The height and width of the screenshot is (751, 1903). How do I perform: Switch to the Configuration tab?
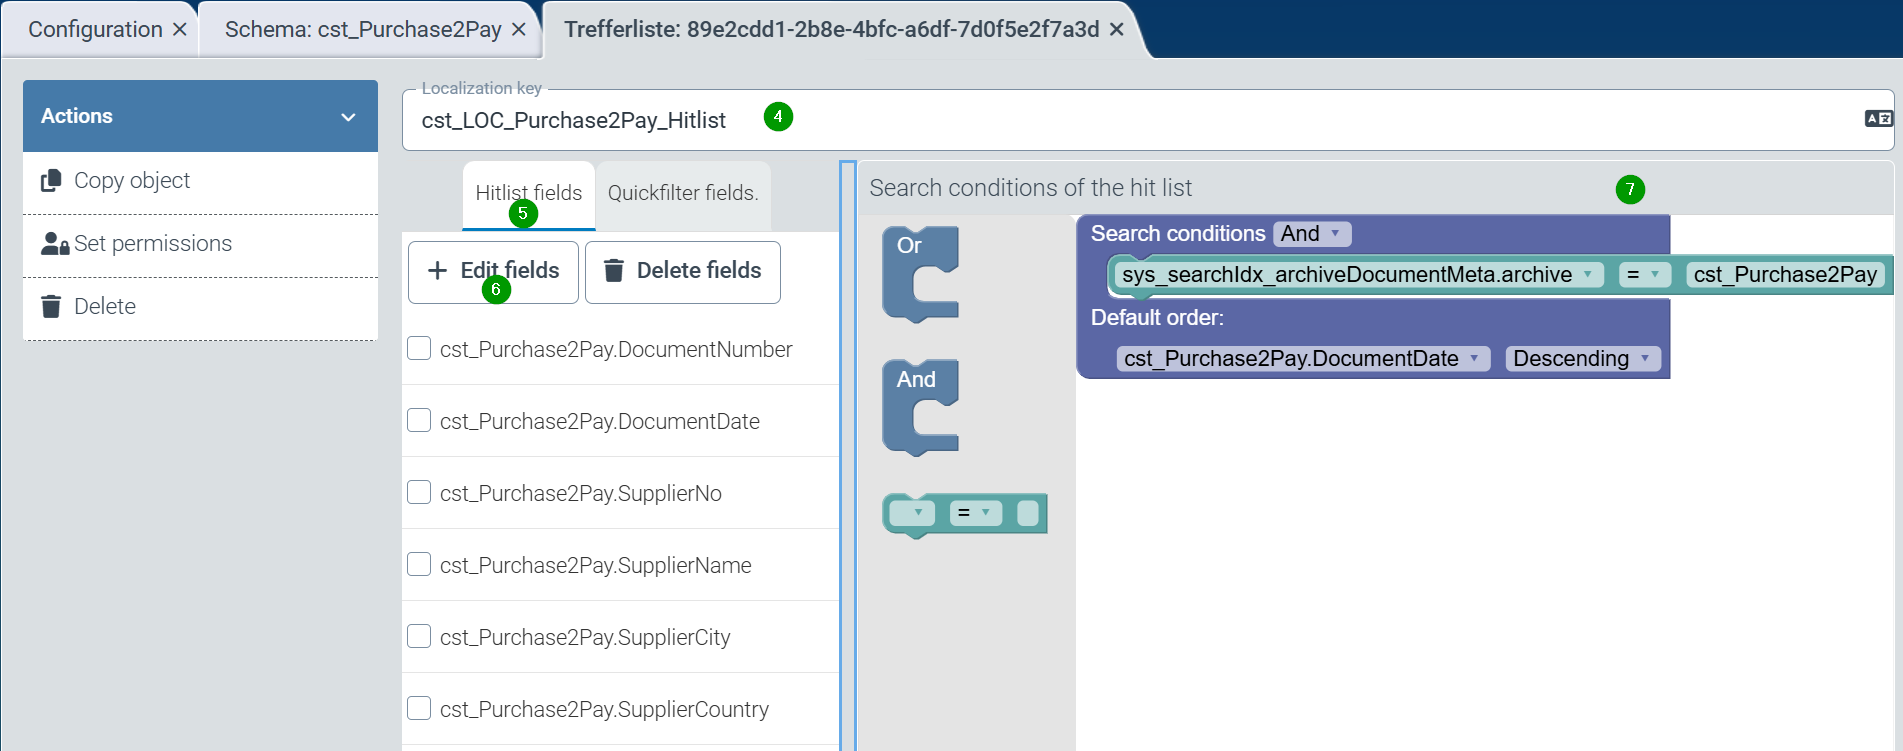(95, 30)
